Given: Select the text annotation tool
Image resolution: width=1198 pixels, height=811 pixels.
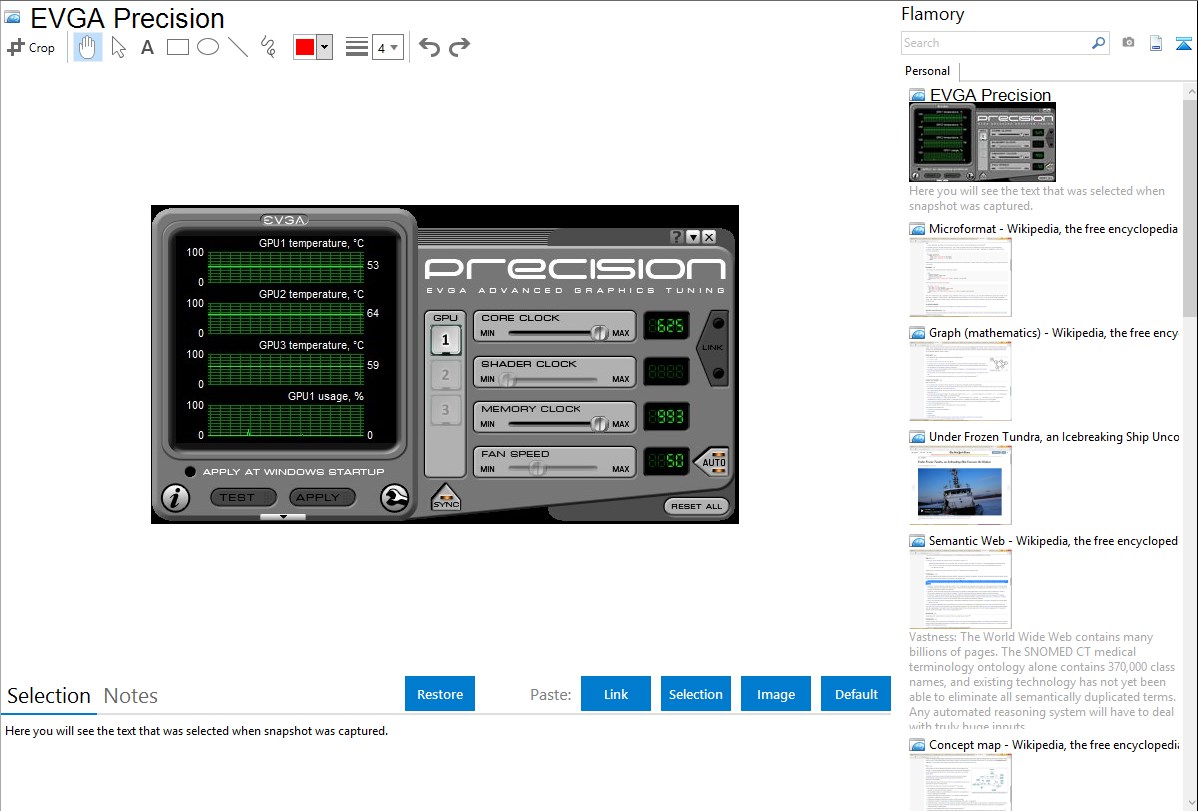Looking at the screenshot, I should click(x=147, y=47).
